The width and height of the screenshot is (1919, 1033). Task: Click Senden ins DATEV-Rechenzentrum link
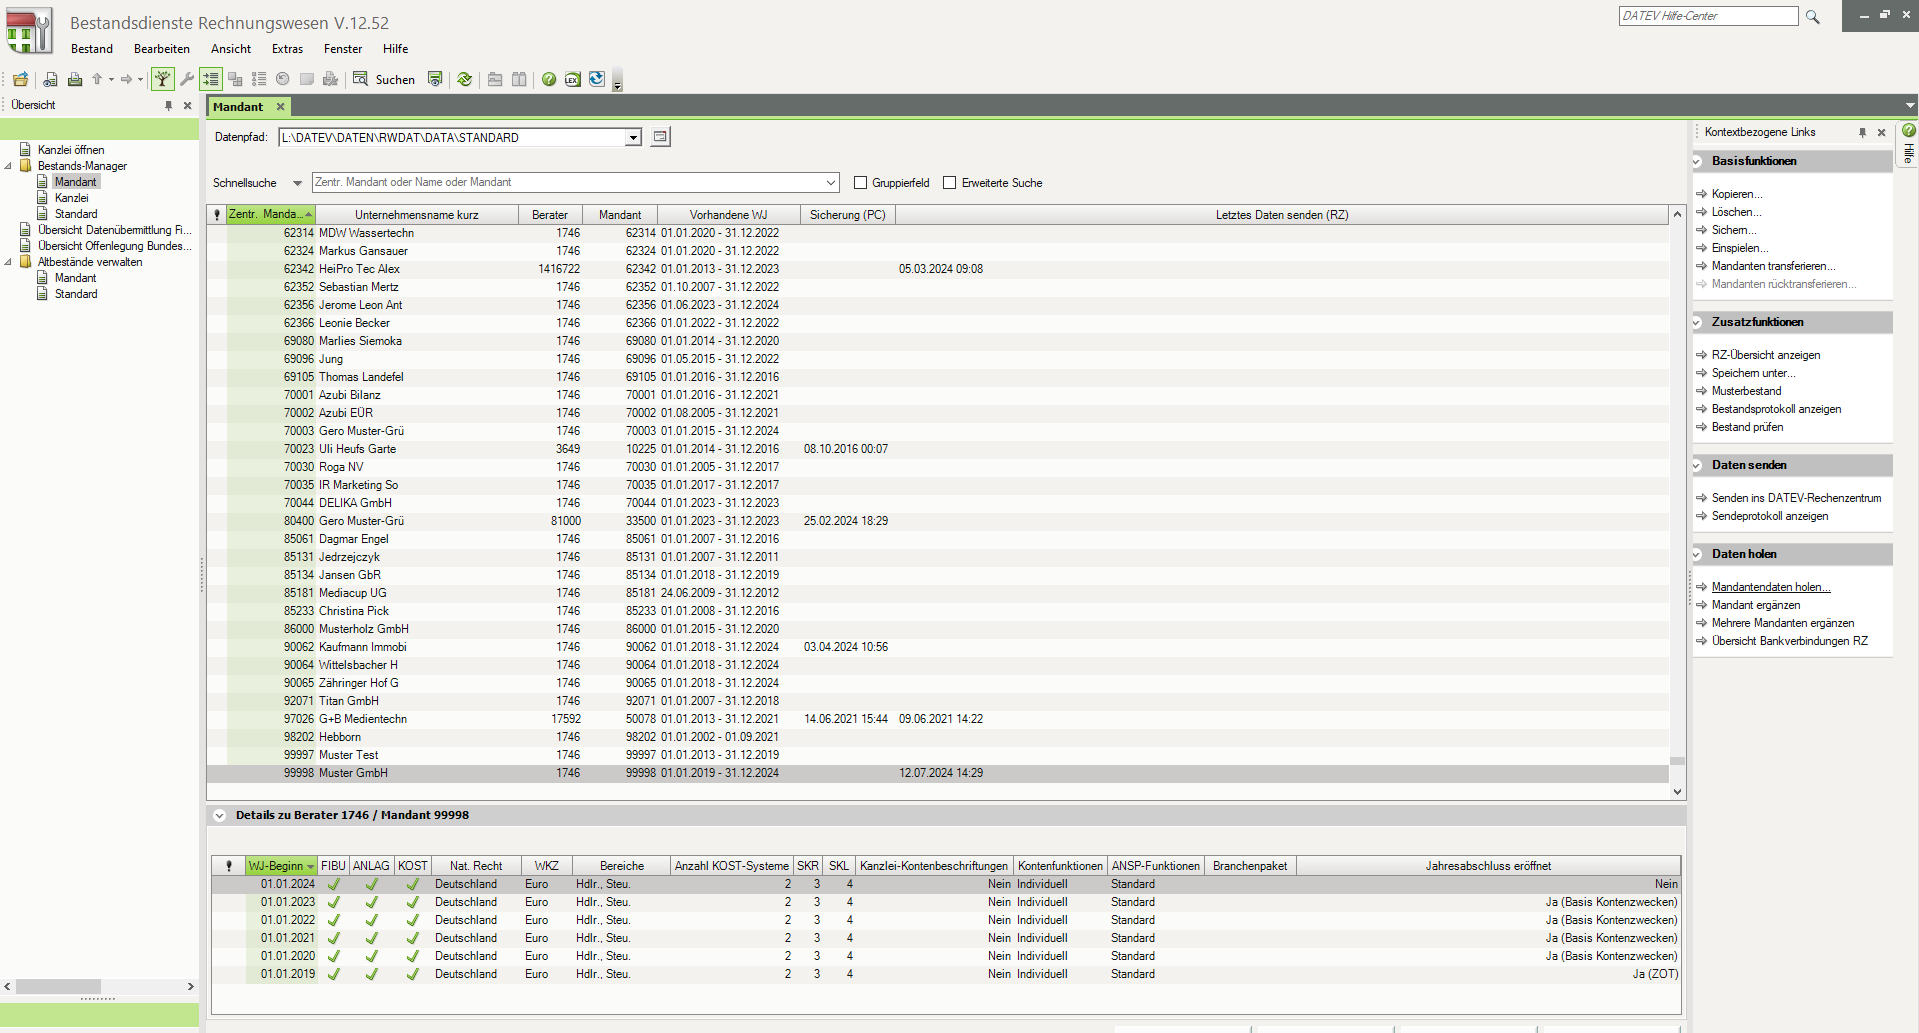tap(1796, 498)
